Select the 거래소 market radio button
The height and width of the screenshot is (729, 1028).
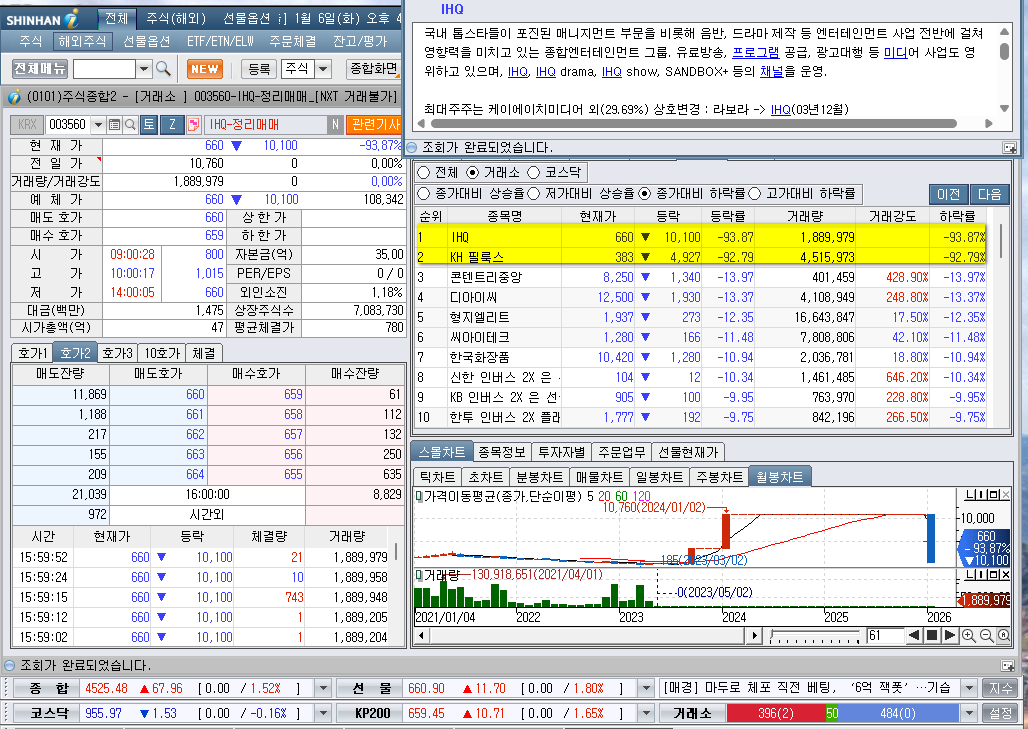[473, 172]
